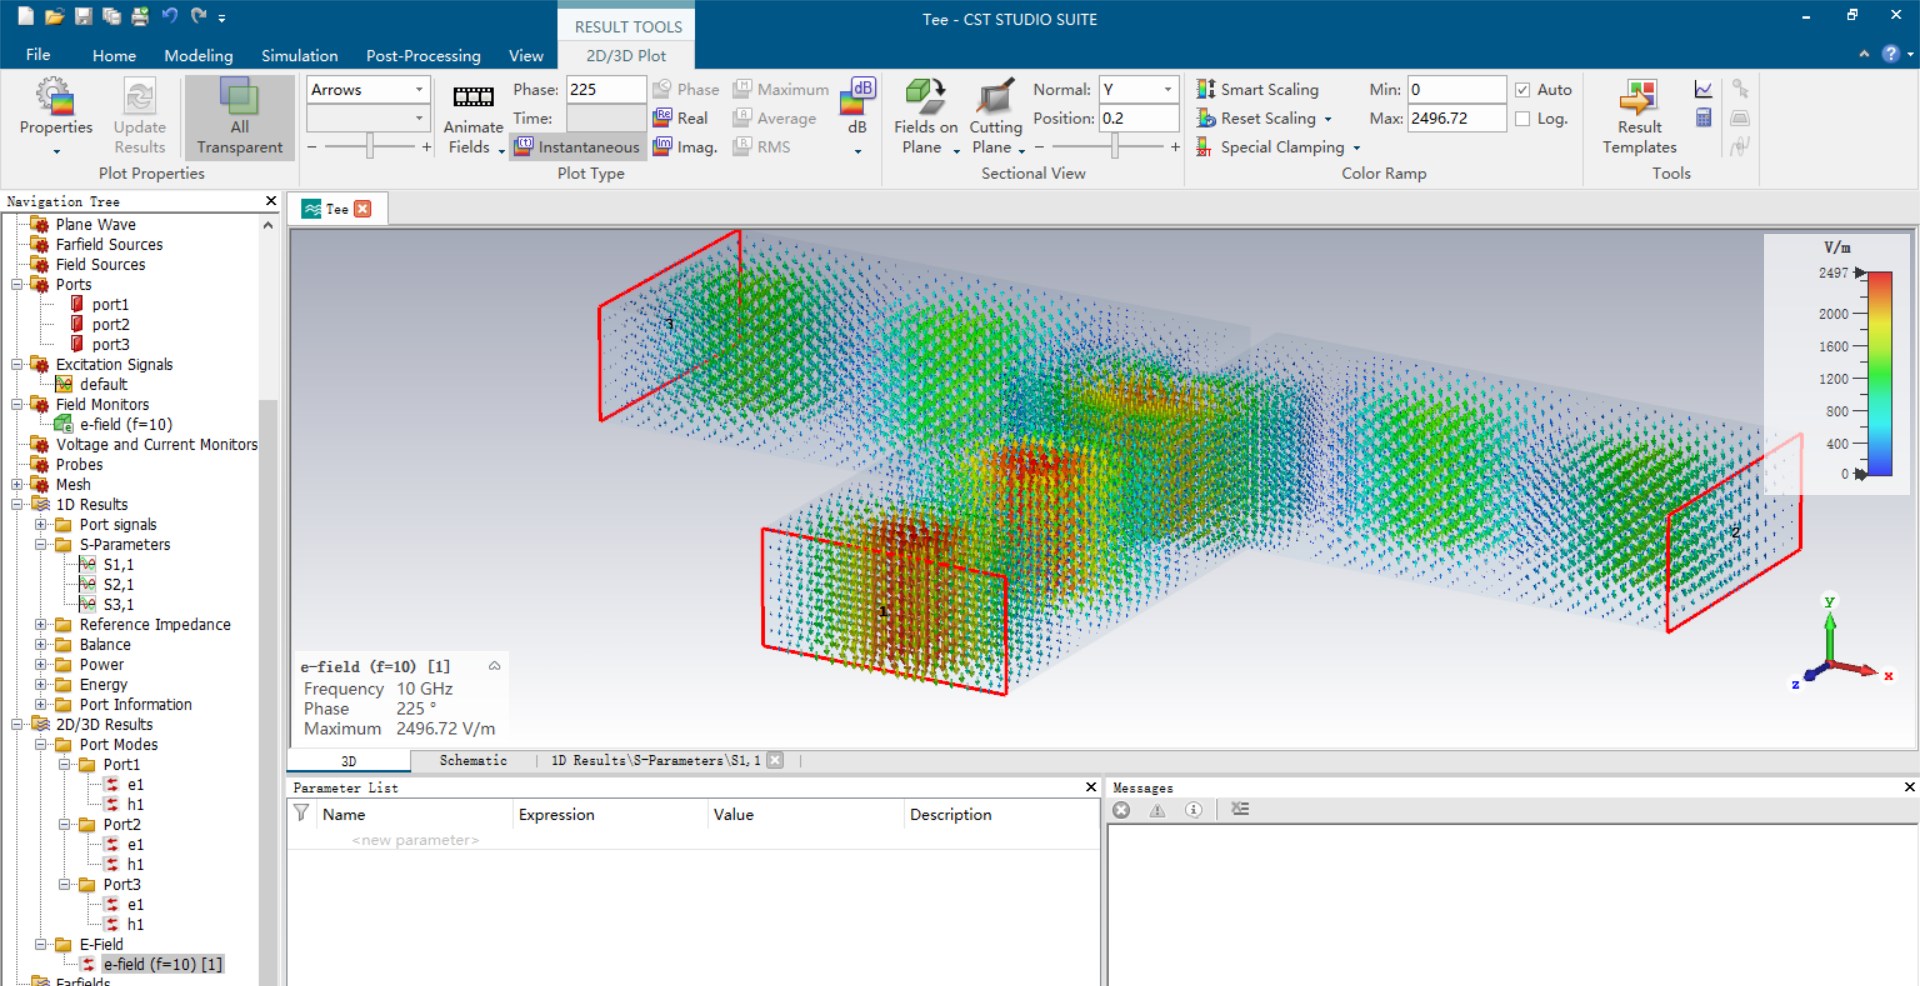Expand the Reference Impedance folder
Image resolution: width=1920 pixels, height=986 pixels.
coord(40,625)
